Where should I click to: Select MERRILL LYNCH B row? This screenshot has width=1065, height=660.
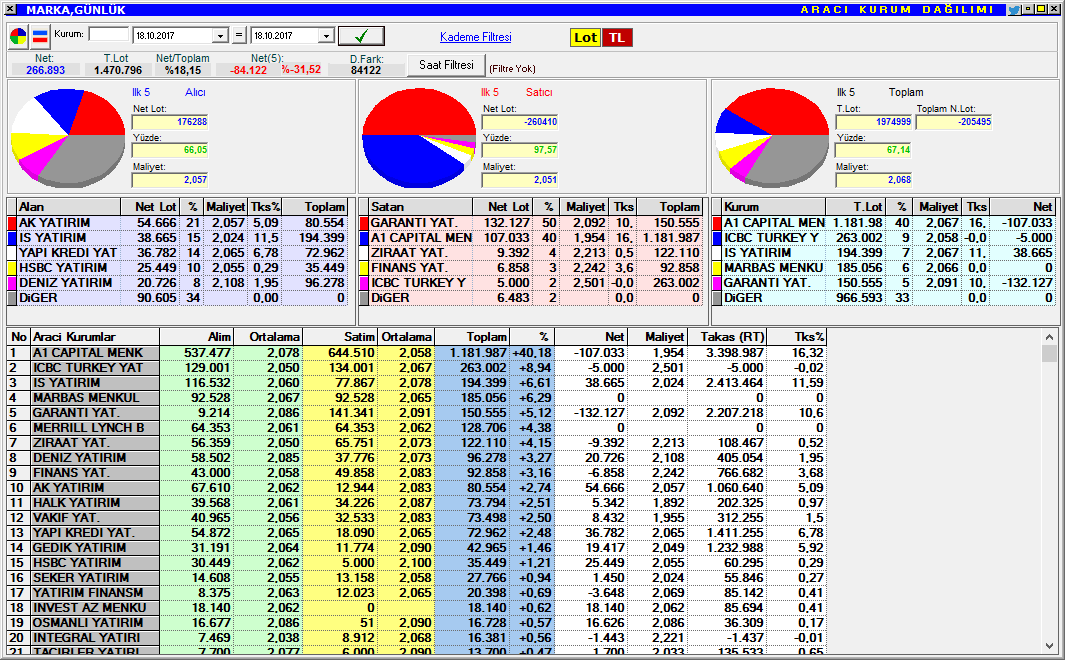click(416, 427)
